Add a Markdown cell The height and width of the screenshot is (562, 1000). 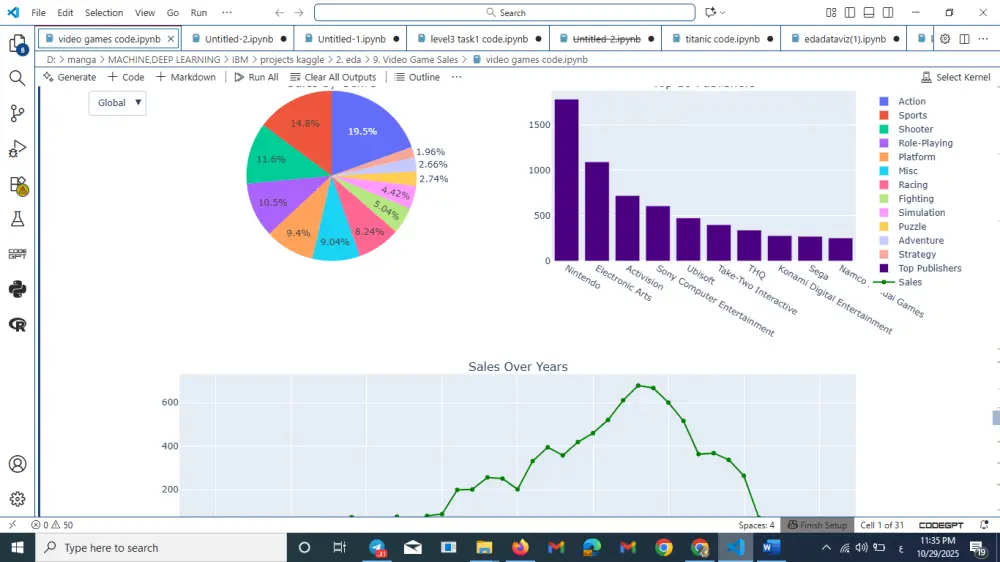coord(186,77)
